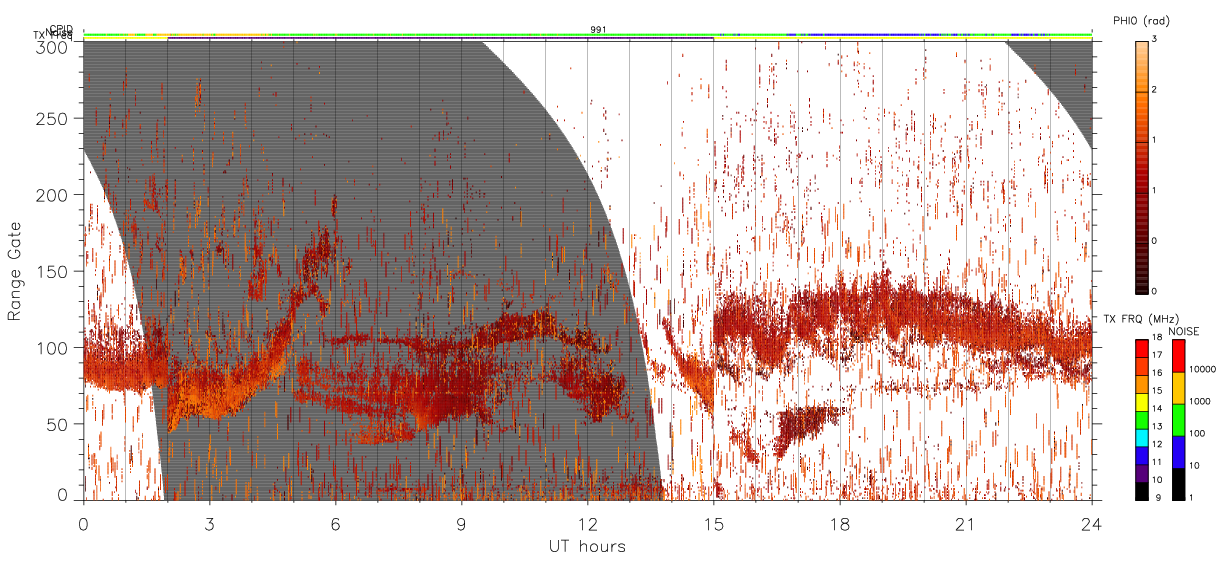Click the '10000' label in NOISE legend
This screenshot has width=1228, height=567.
1201,370
